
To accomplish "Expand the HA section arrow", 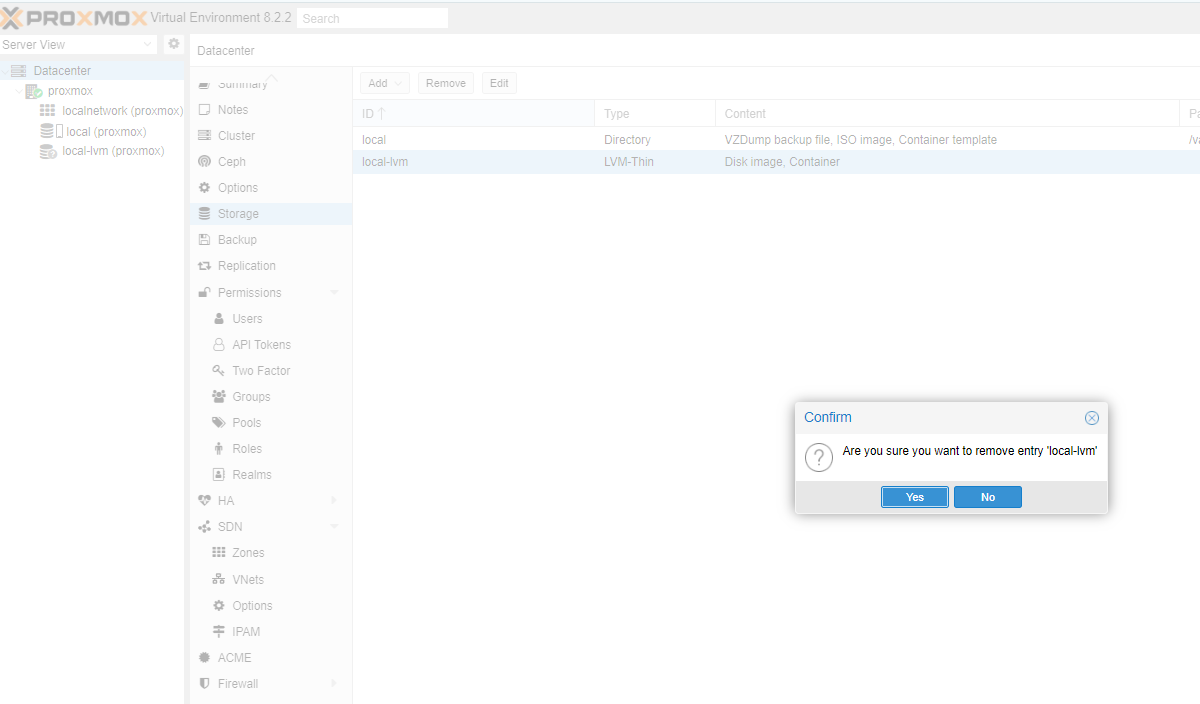I will pyautogui.click(x=334, y=501).
